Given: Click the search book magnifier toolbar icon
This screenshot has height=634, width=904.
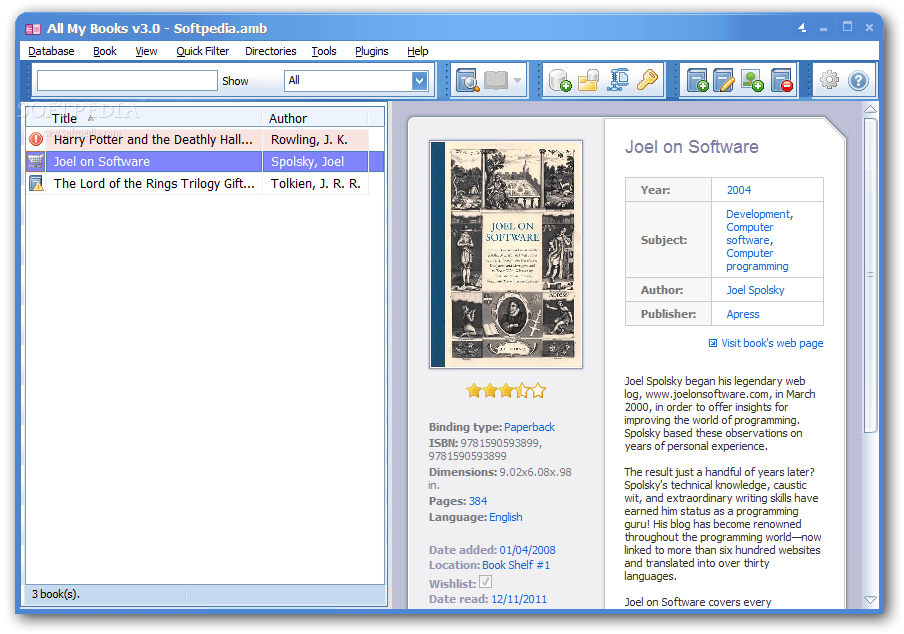Looking at the screenshot, I should (x=467, y=80).
